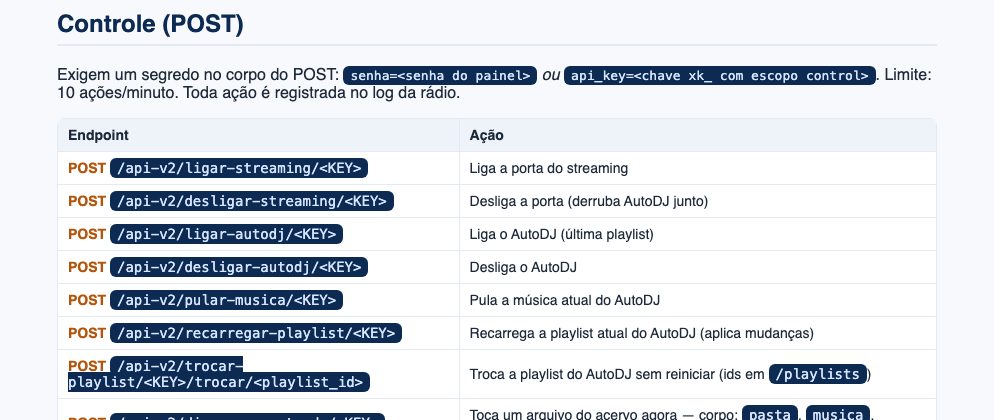Click the POST label beside desligar-streaming
The image size is (994, 420).
click(x=87, y=201)
